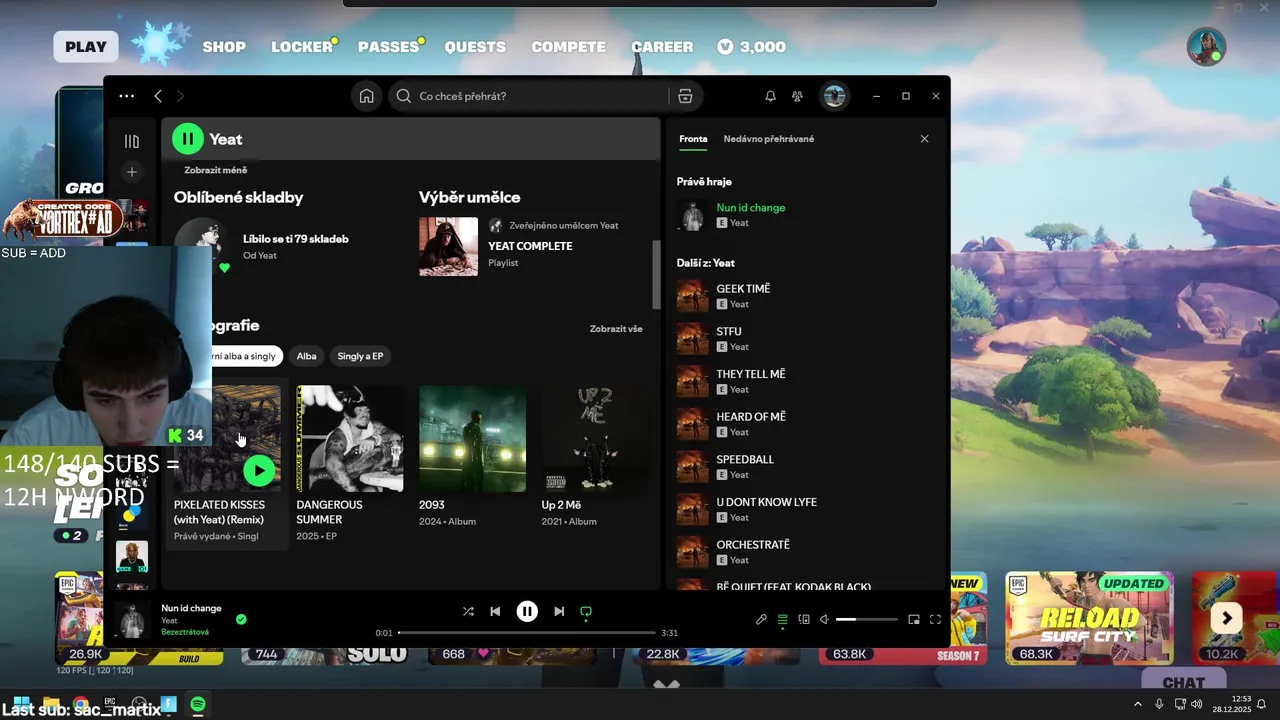Screen dimensions: 1280x720
Task: Open 2093 album cover
Action: tap(472, 438)
